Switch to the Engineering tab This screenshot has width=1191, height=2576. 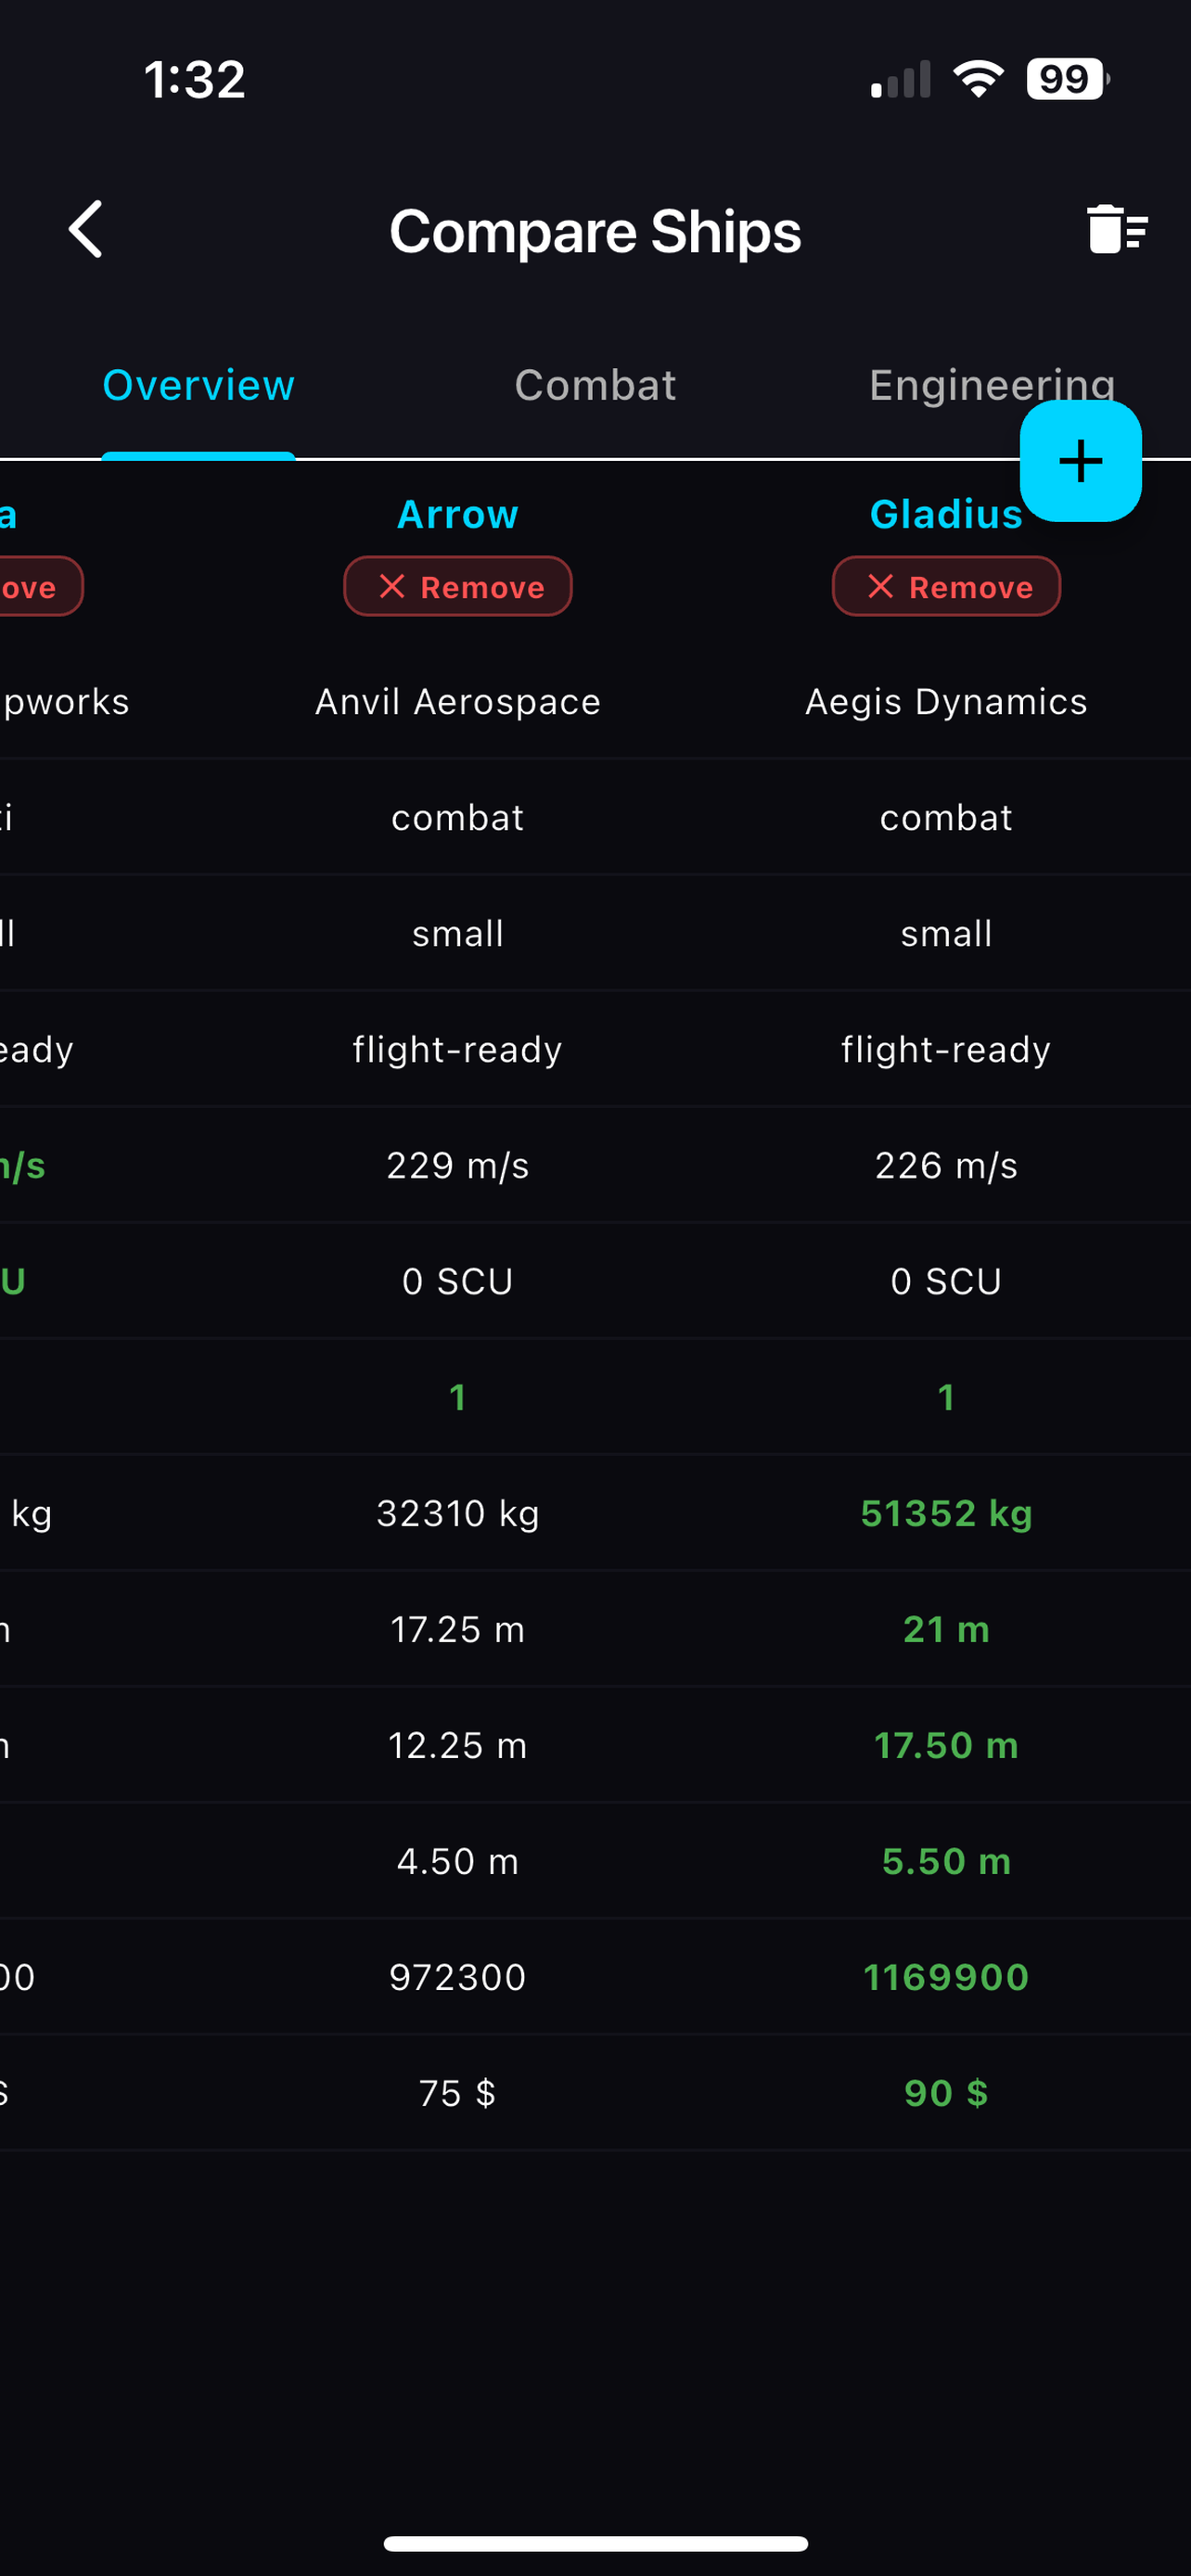point(992,385)
